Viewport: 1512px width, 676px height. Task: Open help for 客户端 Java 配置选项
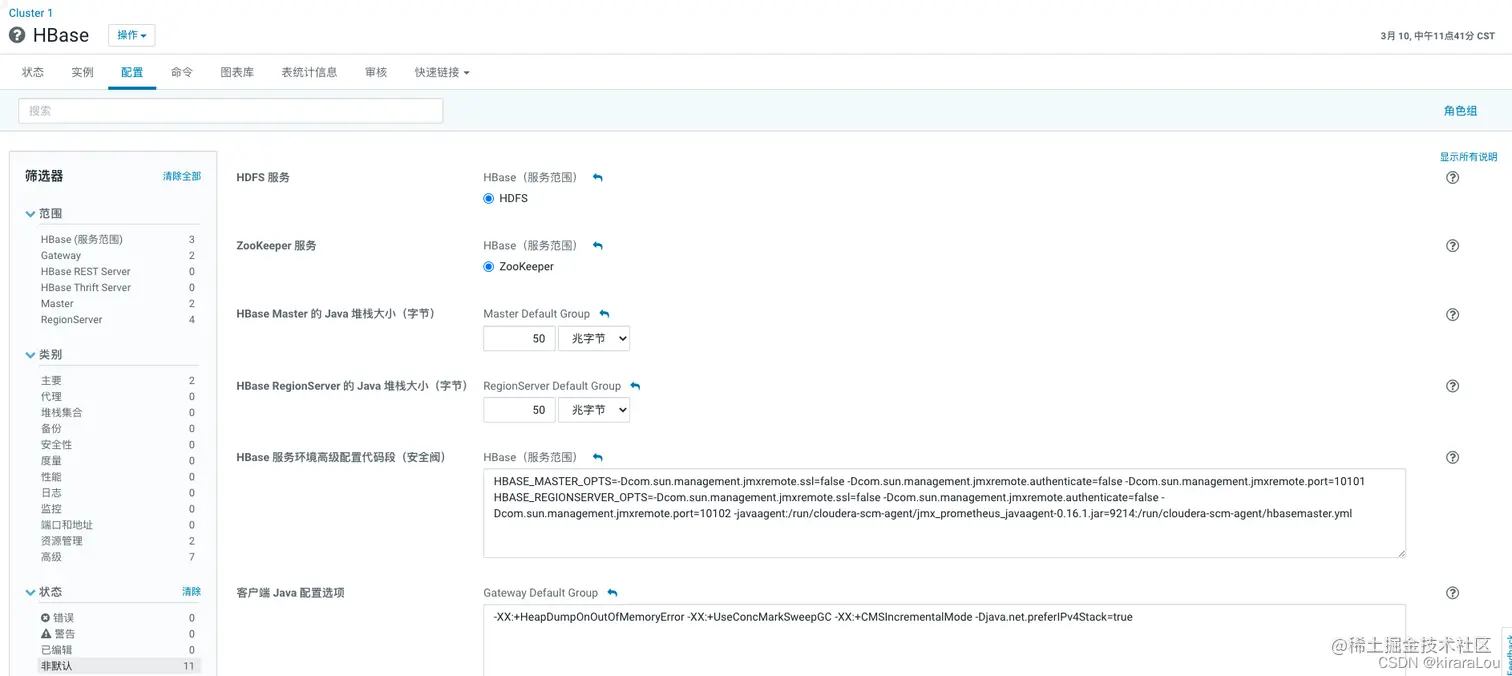pos(1452,592)
